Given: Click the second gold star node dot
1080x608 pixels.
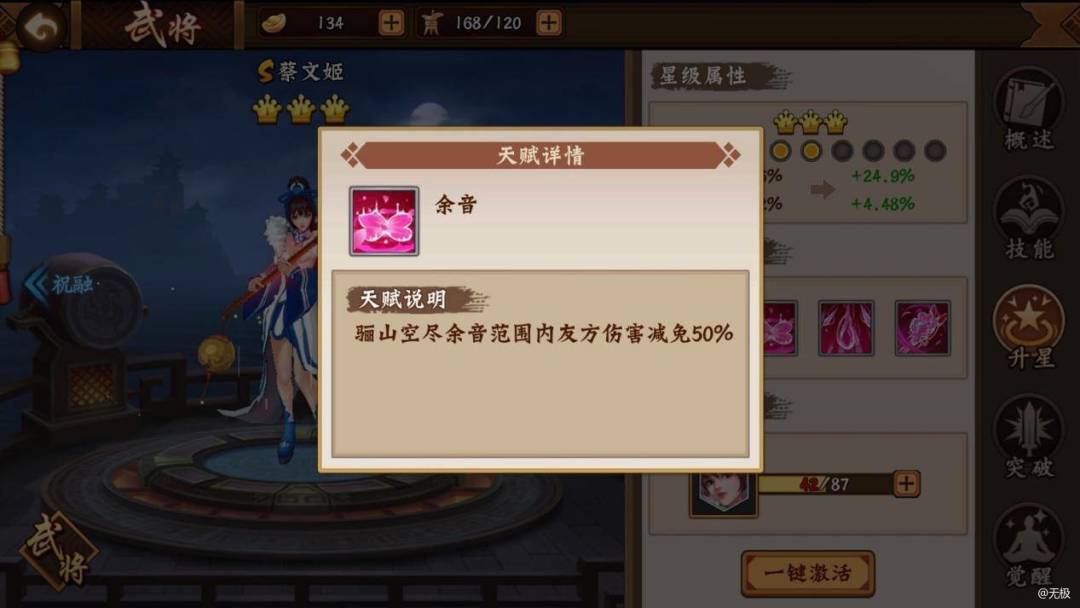Looking at the screenshot, I should pos(811,151).
